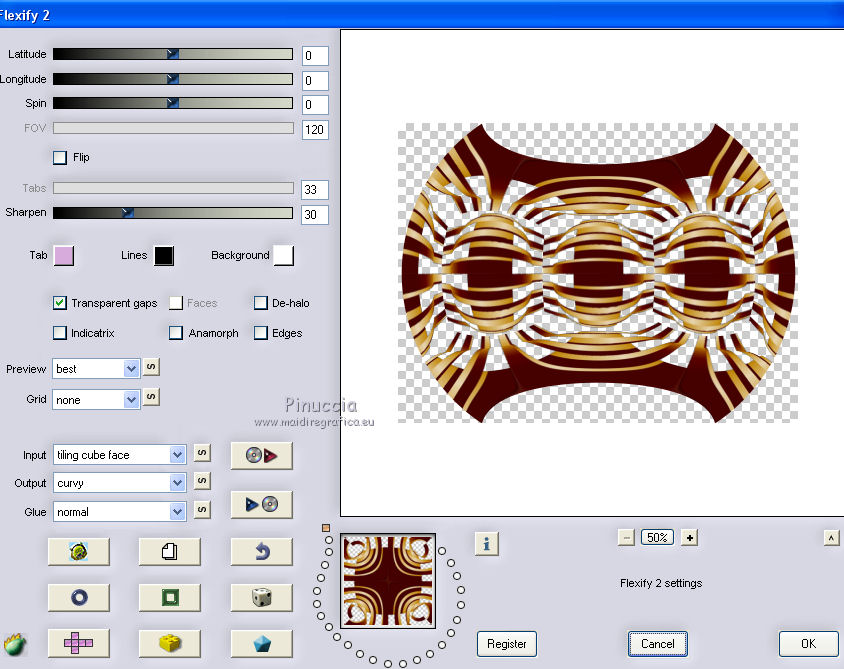The image size is (844, 669).
Task: Click the blue undo arrow button
Action: (262, 551)
